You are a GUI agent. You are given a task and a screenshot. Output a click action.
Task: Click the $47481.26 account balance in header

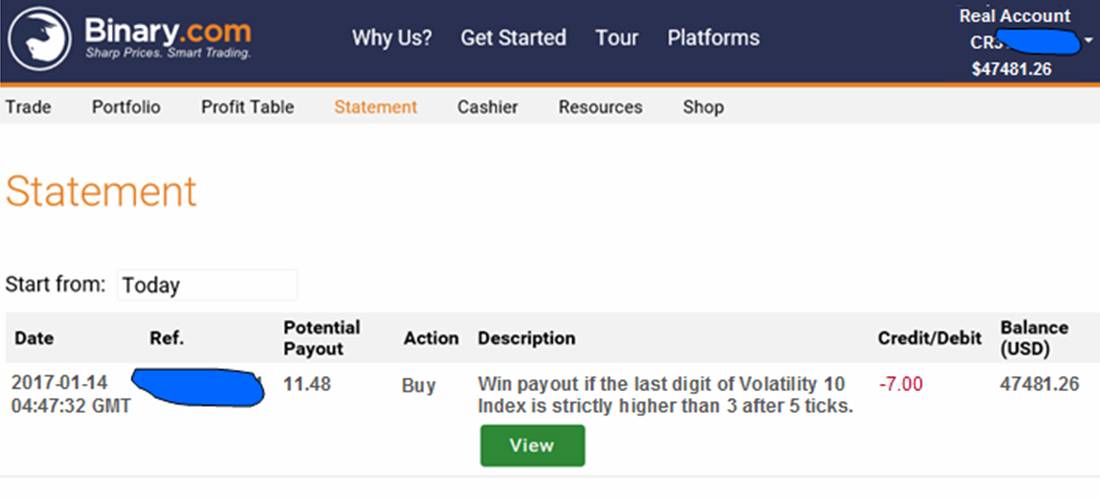click(1011, 69)
